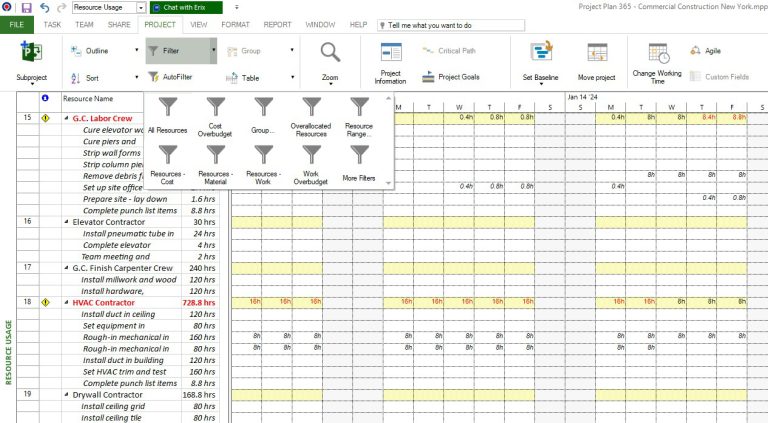Click the indicators column header icon
Viewport: 768px width, 423px height.
click(x=45, y=98)
